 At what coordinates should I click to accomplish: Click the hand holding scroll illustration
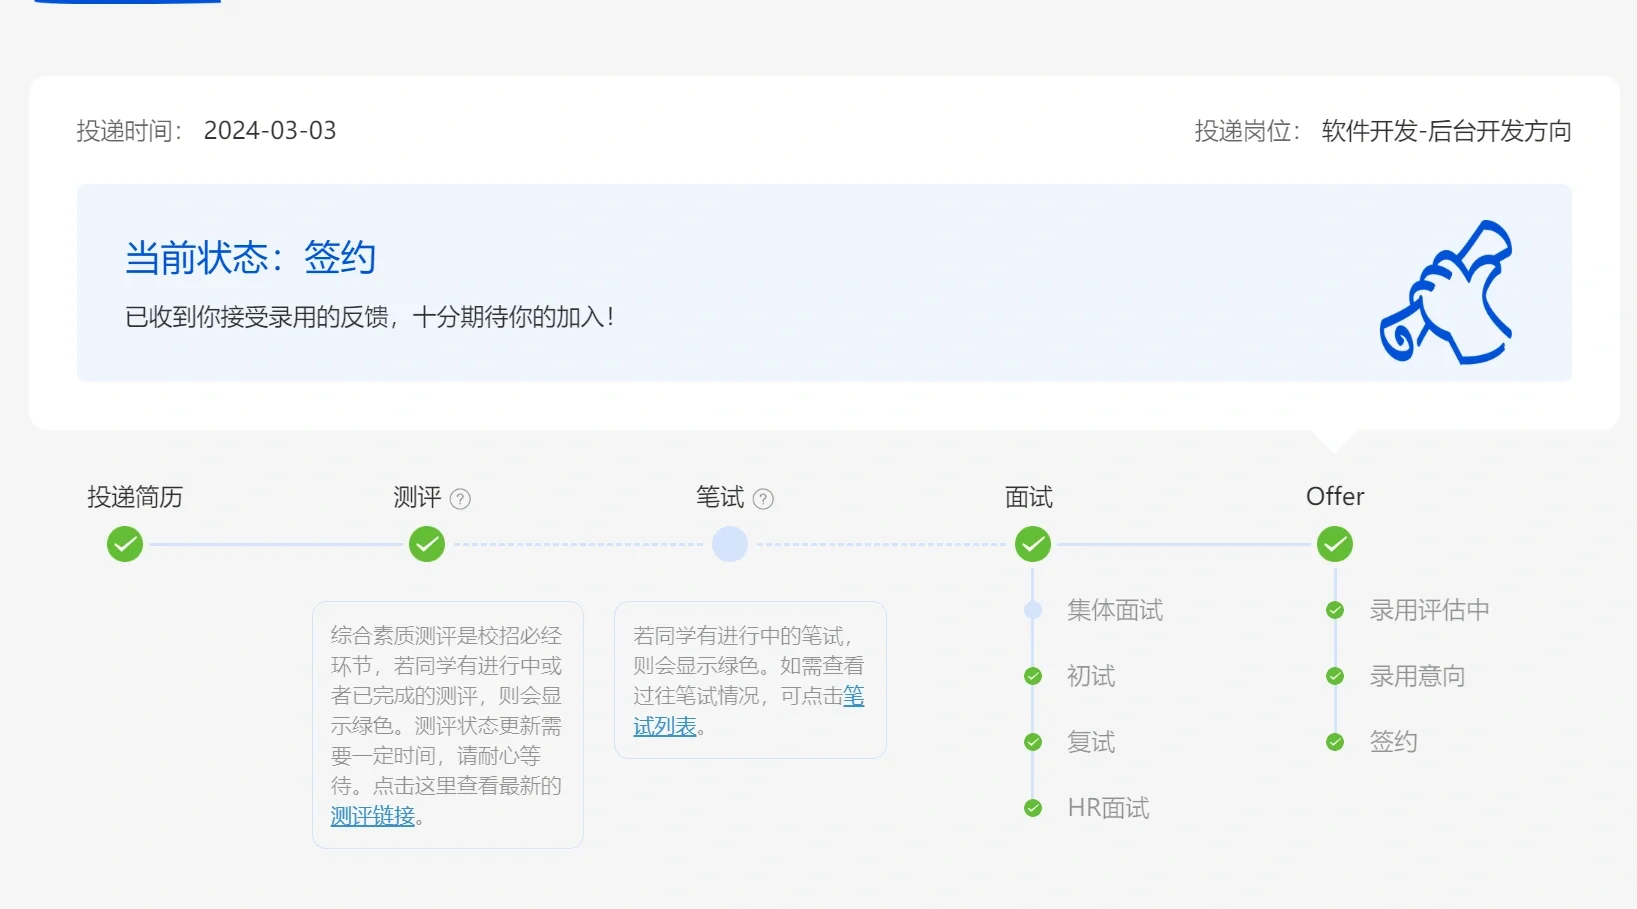tap(1447, 292)
